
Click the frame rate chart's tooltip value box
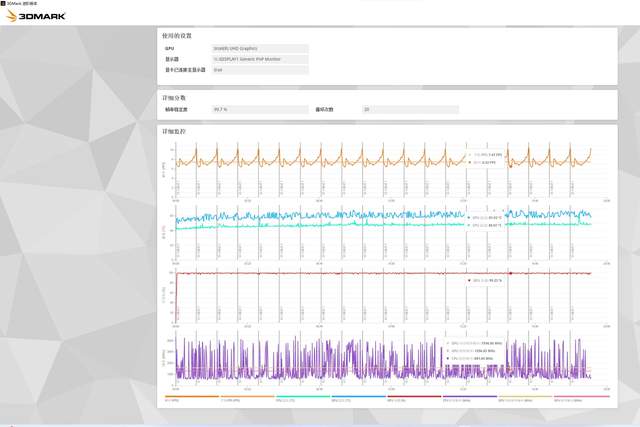[x=485, y=159]
